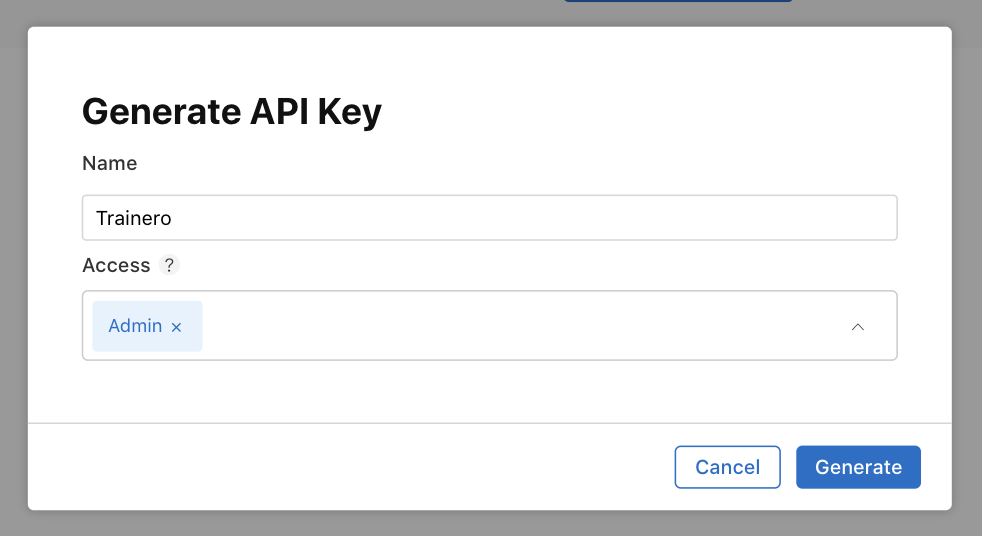Delete the Admin selection via its cross icon
This screenshot has width=982, height=536.
click(177, 327)
